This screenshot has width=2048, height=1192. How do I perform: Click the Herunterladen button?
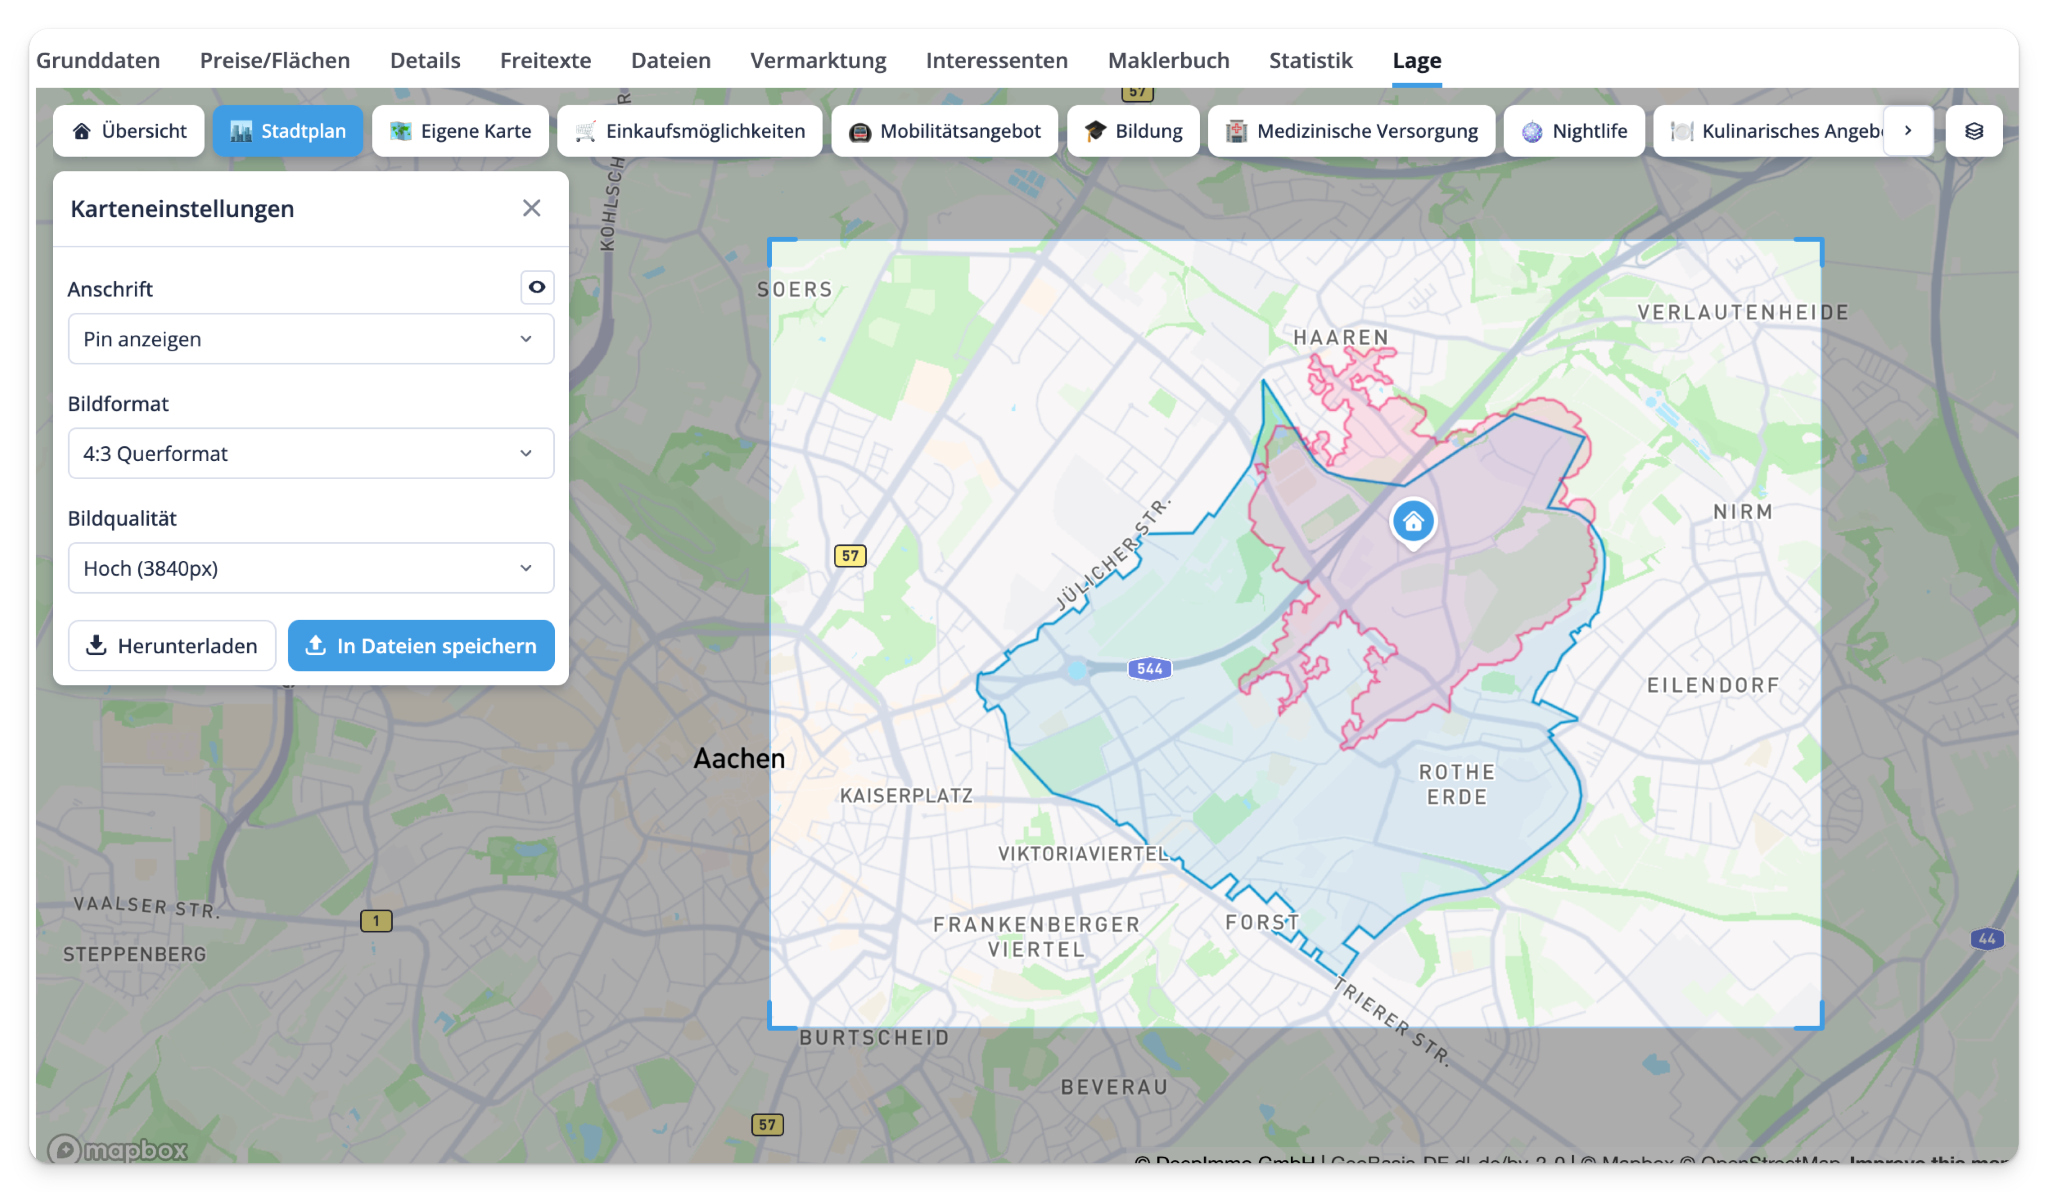coord(172,646)
